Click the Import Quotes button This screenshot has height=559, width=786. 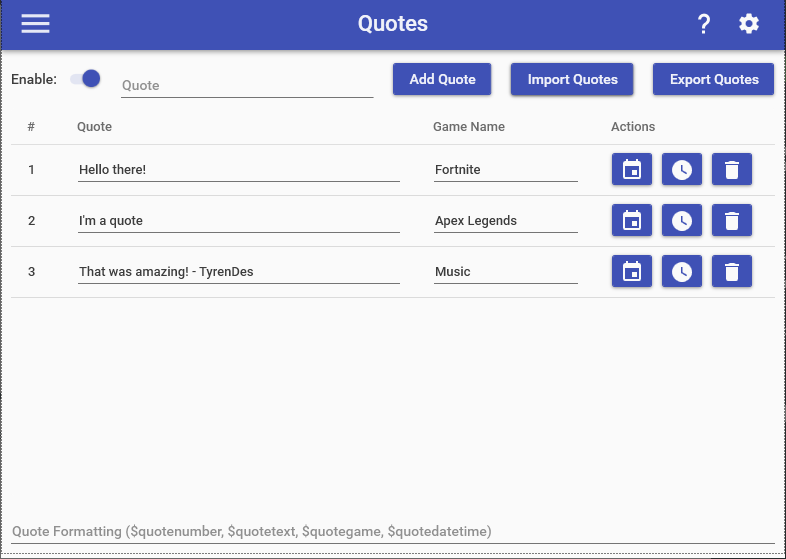pyautogui.click(x=572, y=80)
